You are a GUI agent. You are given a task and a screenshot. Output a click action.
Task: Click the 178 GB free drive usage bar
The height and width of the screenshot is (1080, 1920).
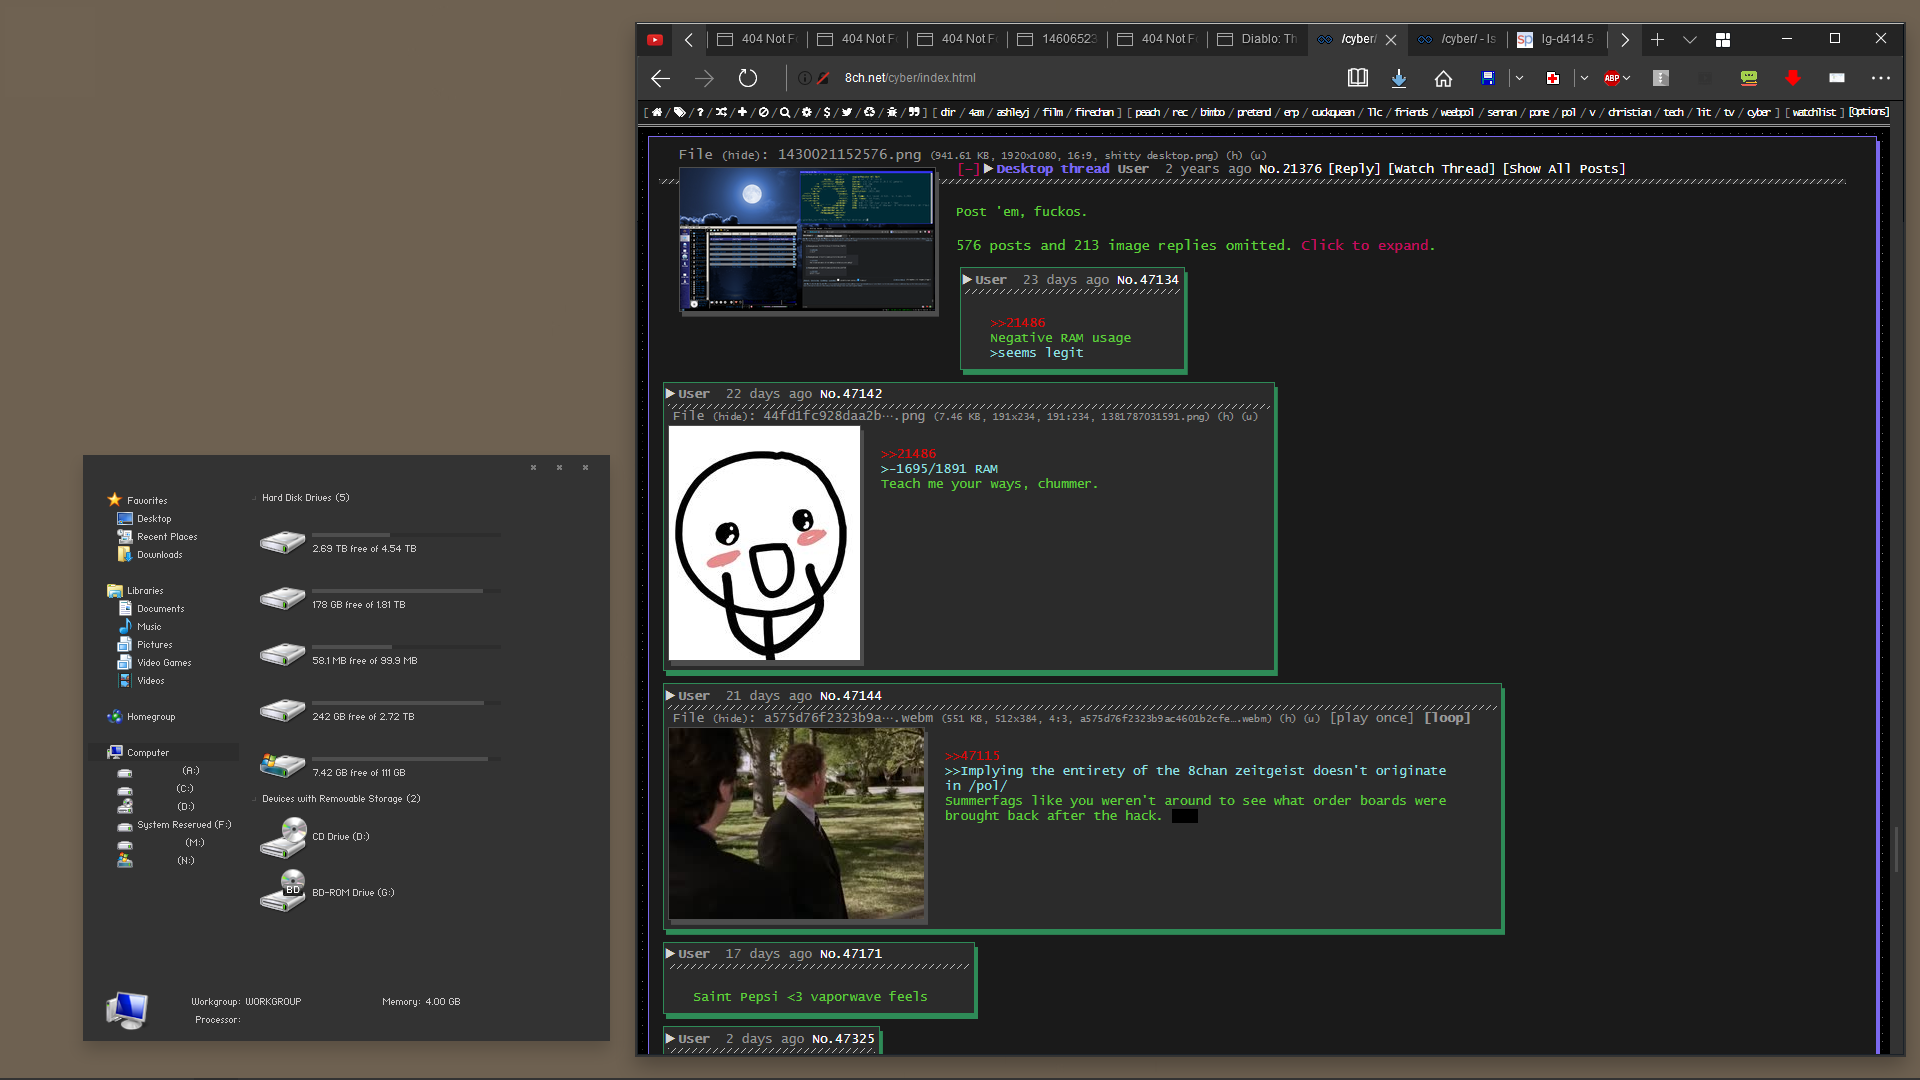(x=407, y=591)
